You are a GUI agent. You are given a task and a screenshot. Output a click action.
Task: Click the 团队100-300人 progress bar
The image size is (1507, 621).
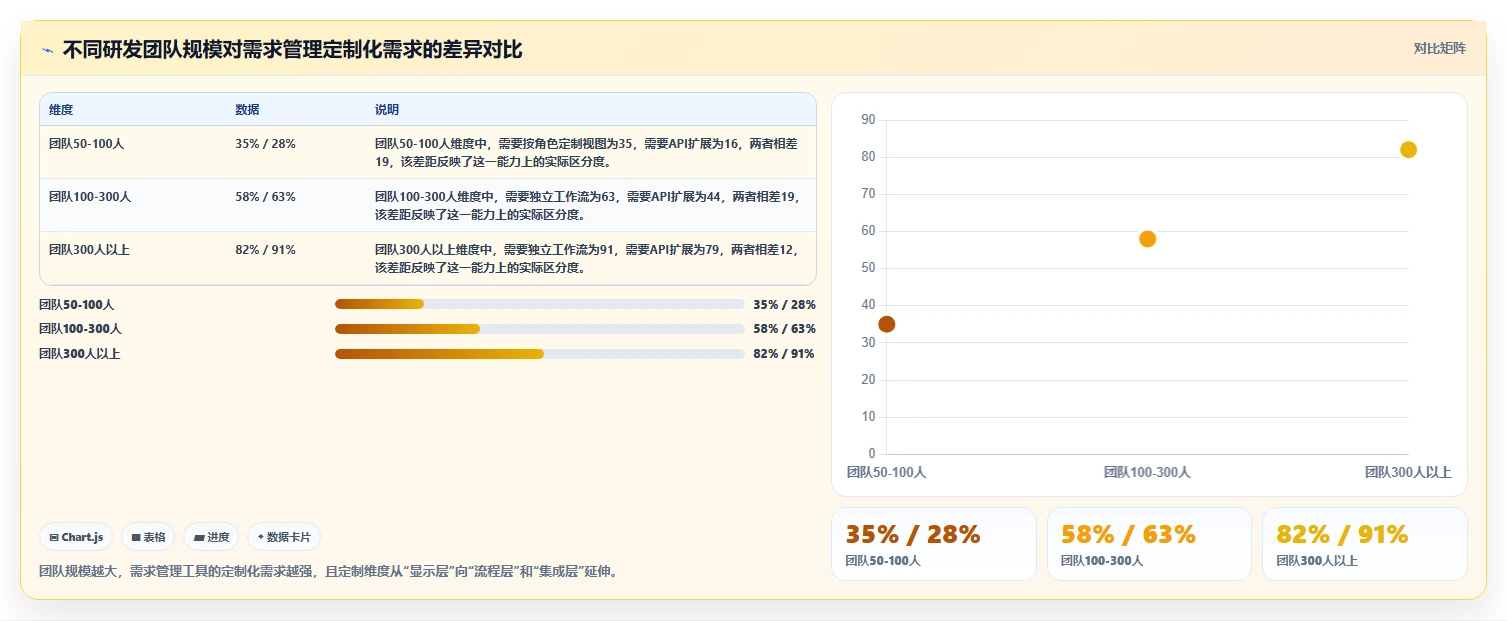click(540, 329)
